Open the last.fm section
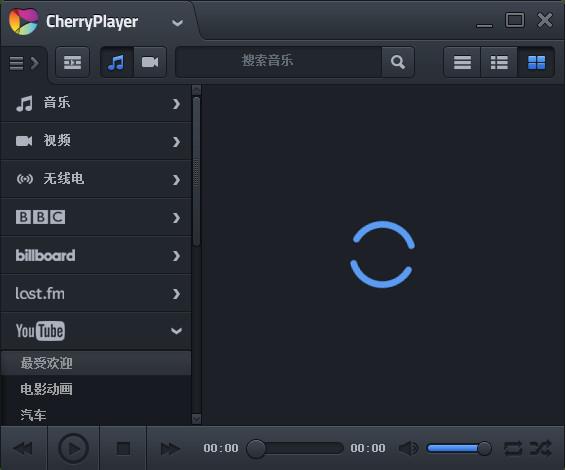The height and width of the screenshot is (470, 566). click(96, 293)
